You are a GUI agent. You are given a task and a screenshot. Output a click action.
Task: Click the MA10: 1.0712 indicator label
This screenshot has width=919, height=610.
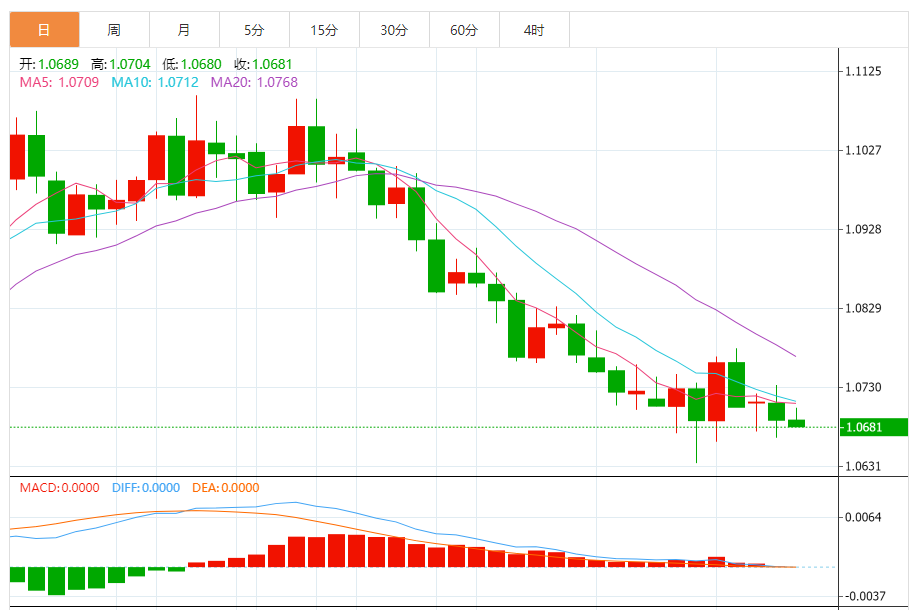[155, 82]
